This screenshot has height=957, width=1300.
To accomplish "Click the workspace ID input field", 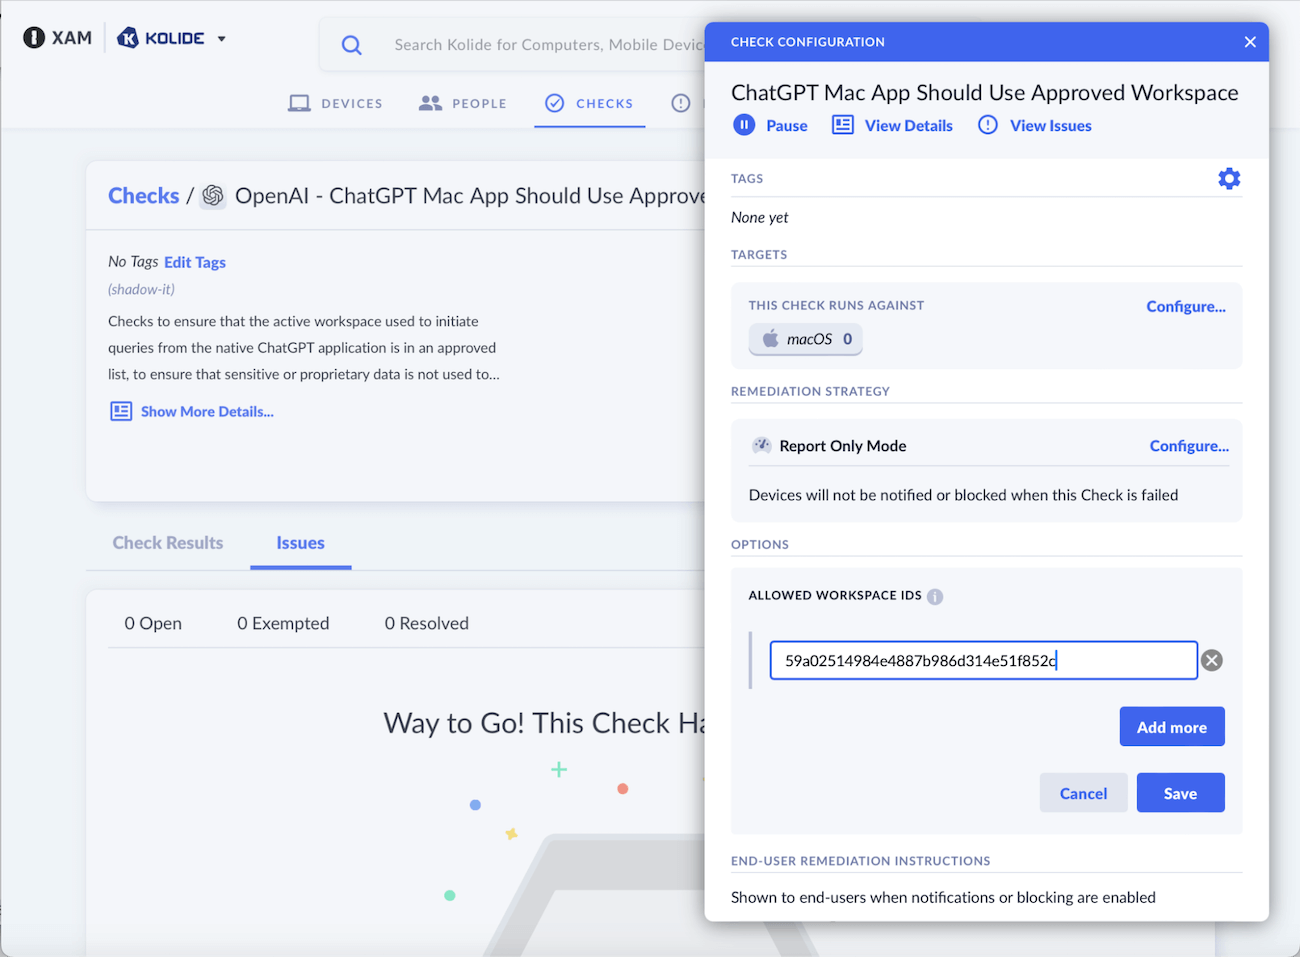I will 984,660.
